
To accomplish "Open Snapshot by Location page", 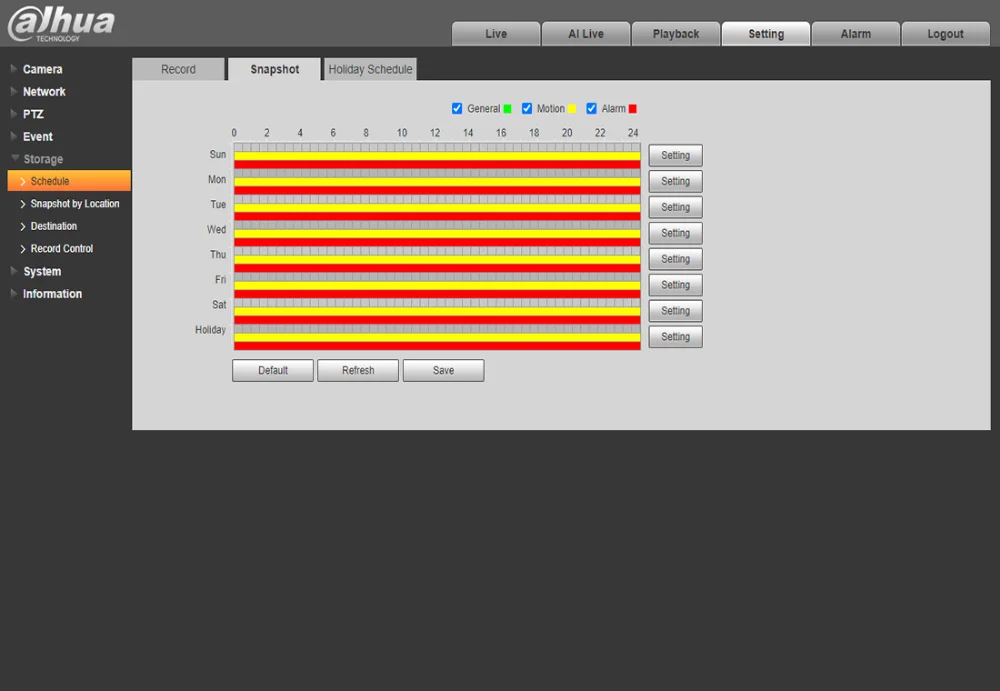I will coord(75,204).
